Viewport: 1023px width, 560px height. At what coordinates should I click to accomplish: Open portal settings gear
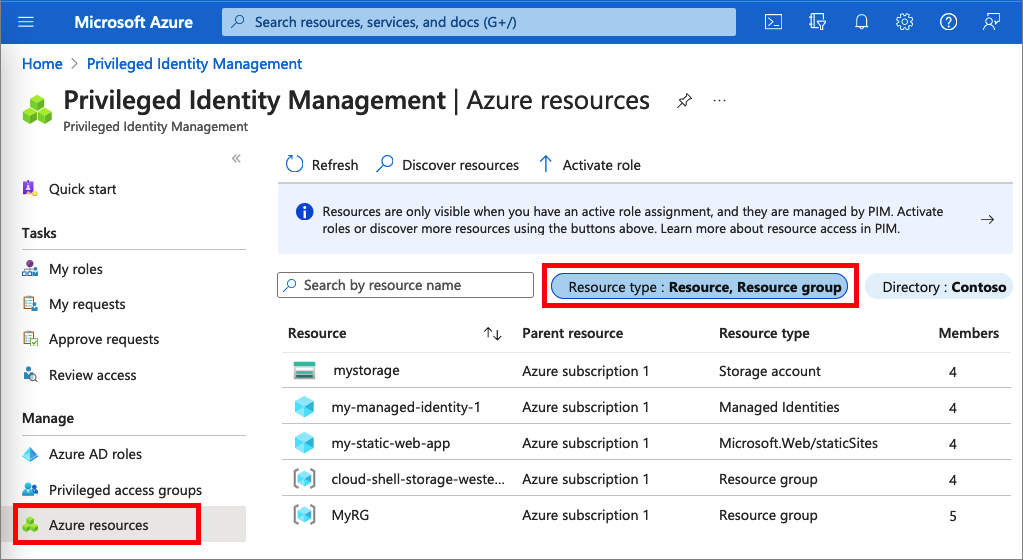pos(904,22)
